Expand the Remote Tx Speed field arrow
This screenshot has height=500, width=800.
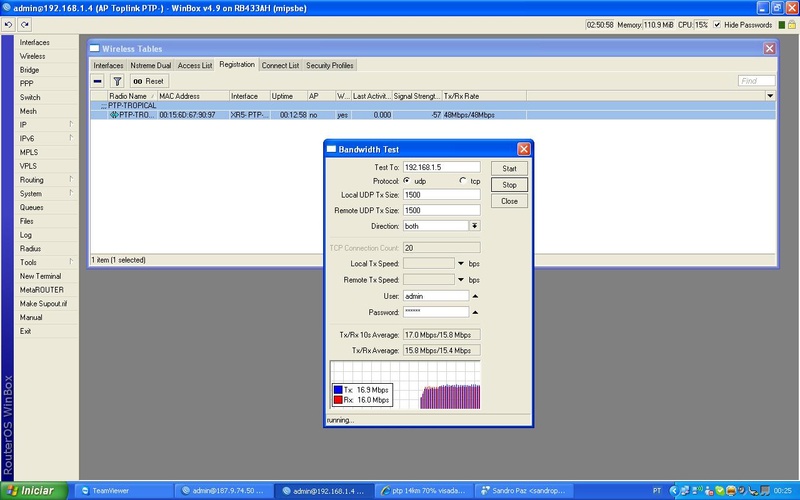(461, 280)
